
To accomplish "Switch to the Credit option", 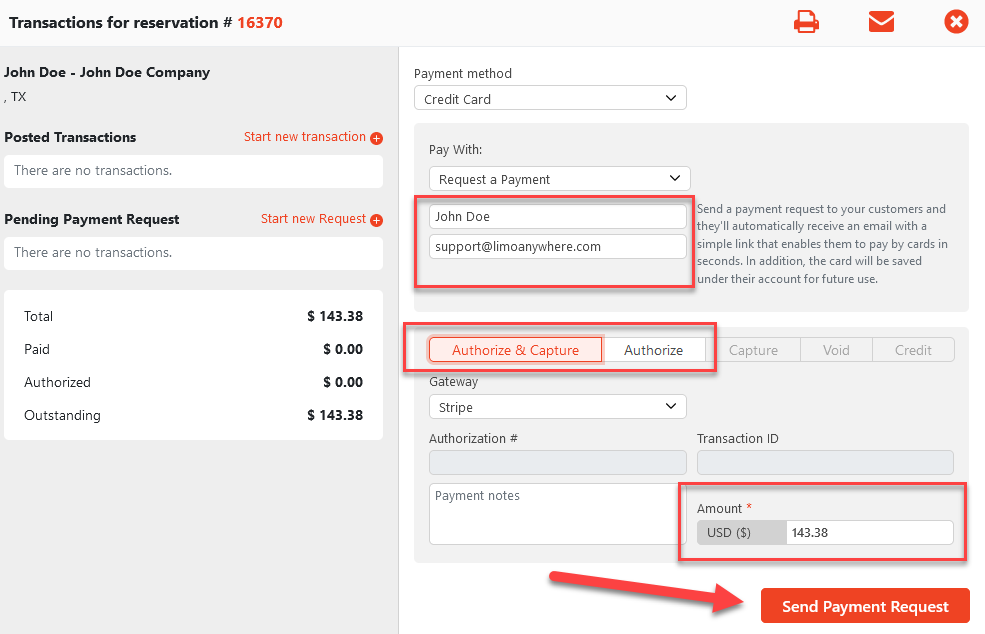I will pyautogui.click(x=913, y=350).
